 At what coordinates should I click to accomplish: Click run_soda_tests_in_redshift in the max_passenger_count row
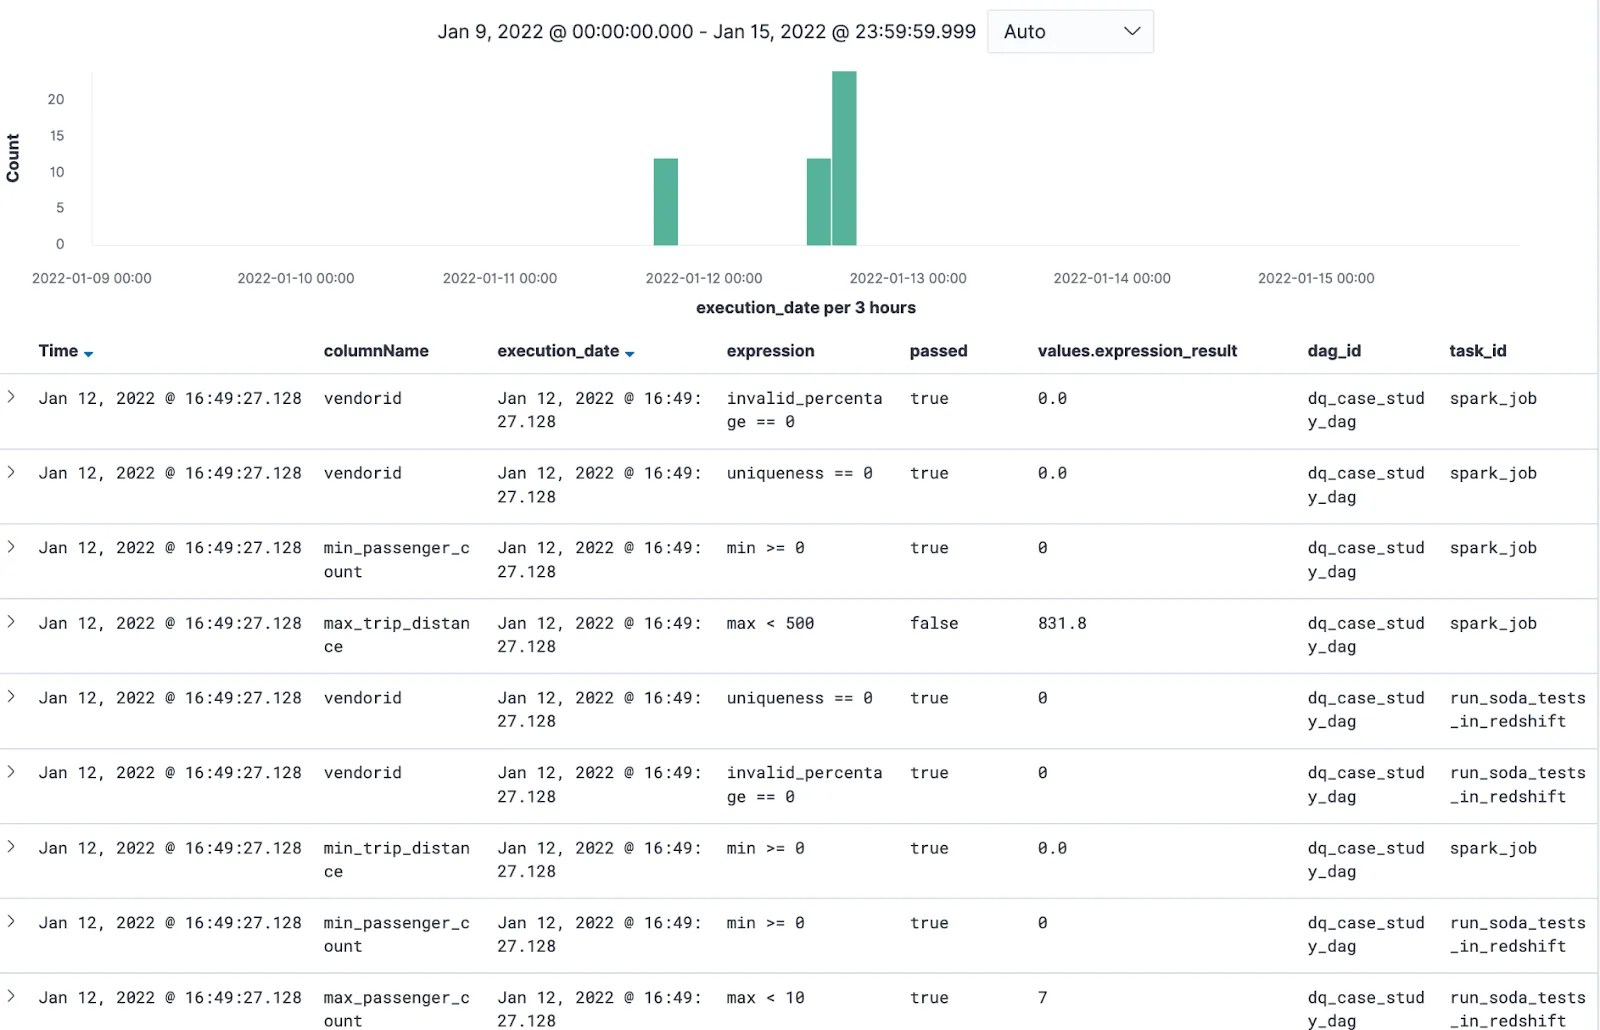[x=1518, y=1009]
